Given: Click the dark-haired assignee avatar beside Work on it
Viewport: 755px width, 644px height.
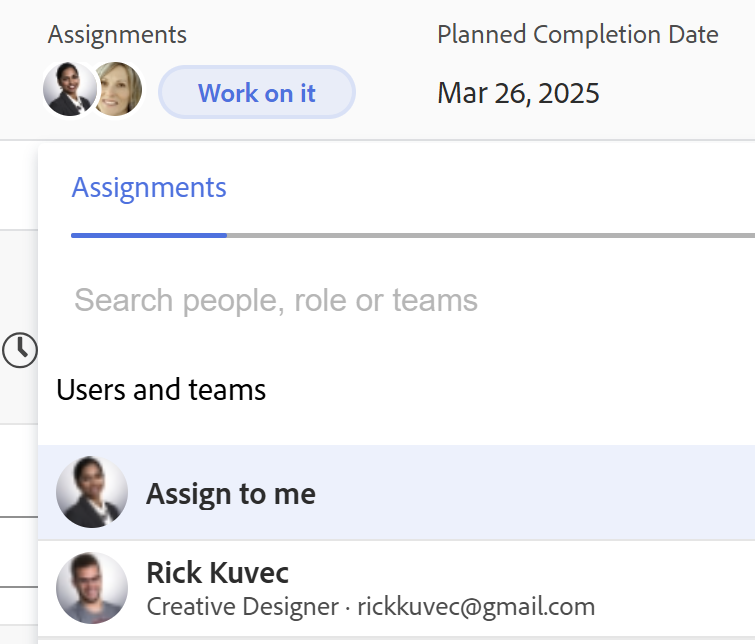Looking at the screenshot, I should tap(69, 90).
